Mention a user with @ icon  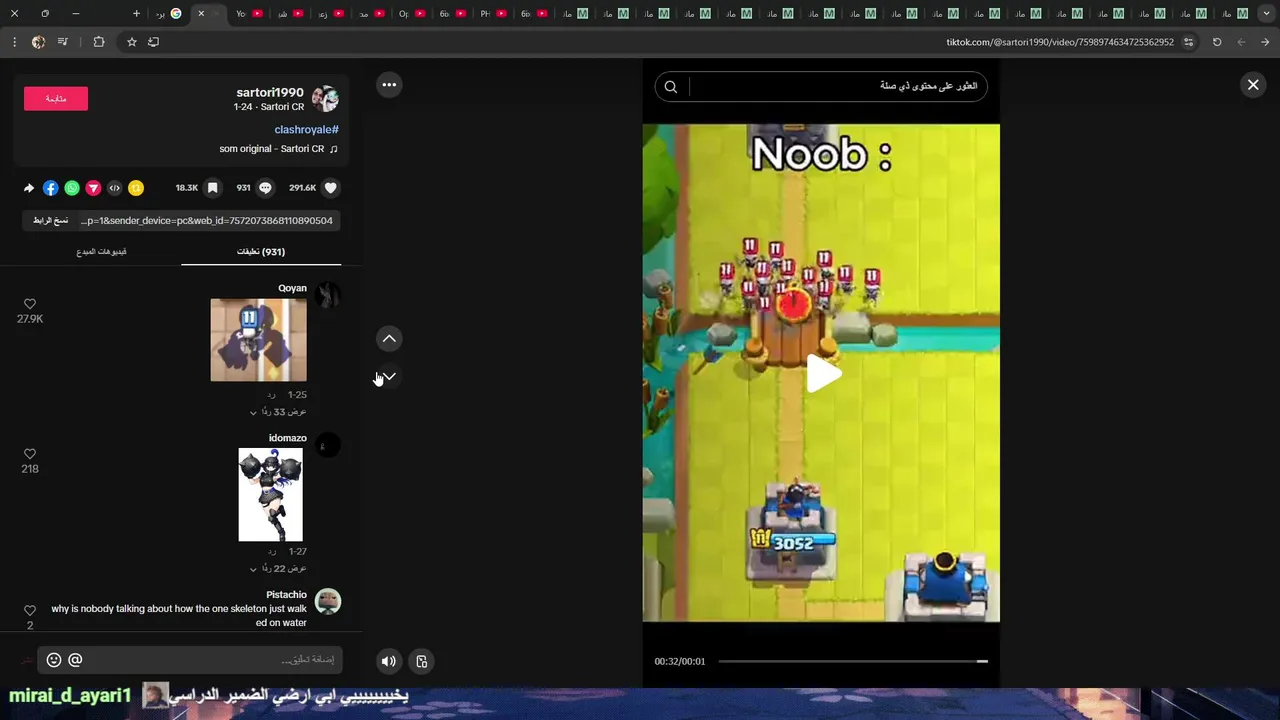point(75,660)
